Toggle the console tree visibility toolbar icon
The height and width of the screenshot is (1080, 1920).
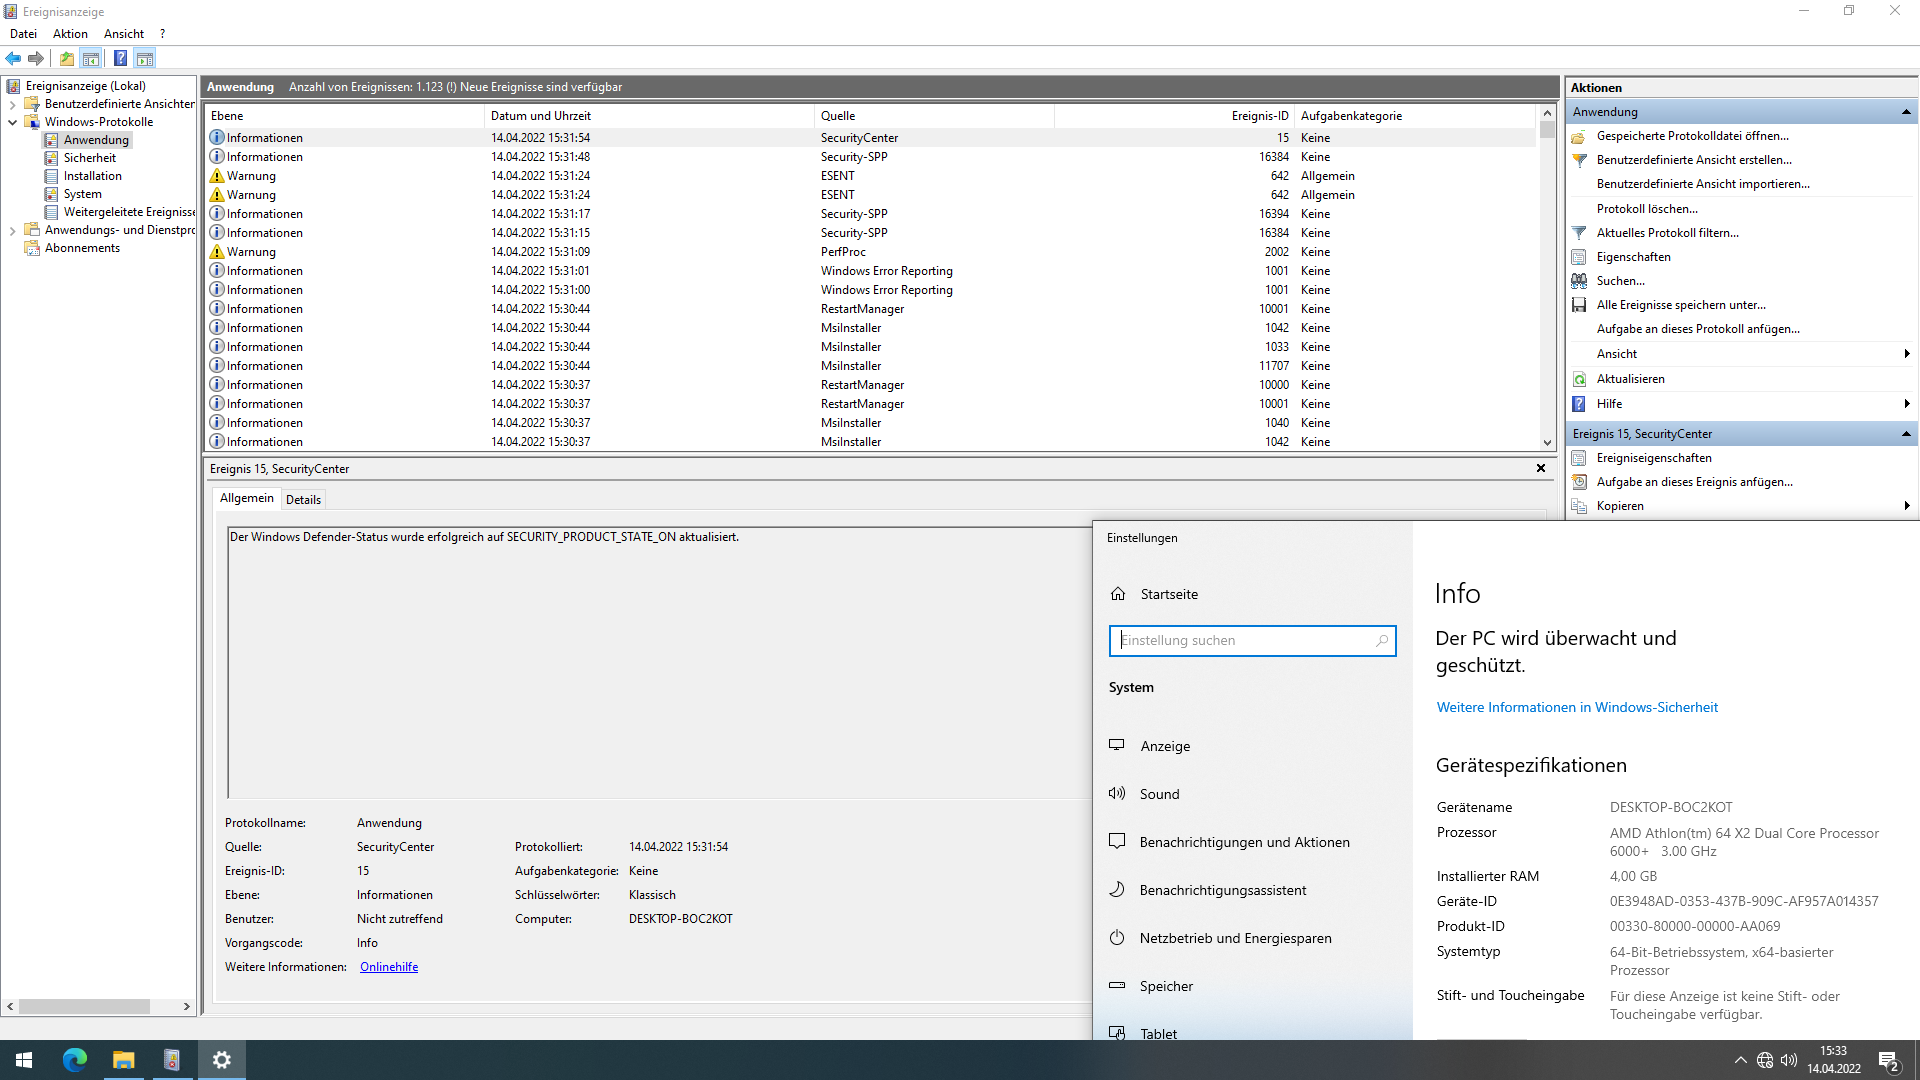(92, 58)
